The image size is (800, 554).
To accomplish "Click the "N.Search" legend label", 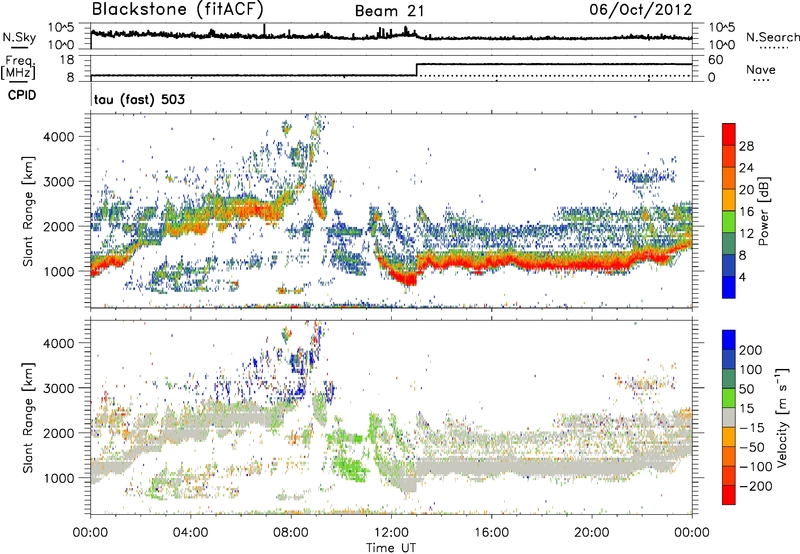I will 773,37.
